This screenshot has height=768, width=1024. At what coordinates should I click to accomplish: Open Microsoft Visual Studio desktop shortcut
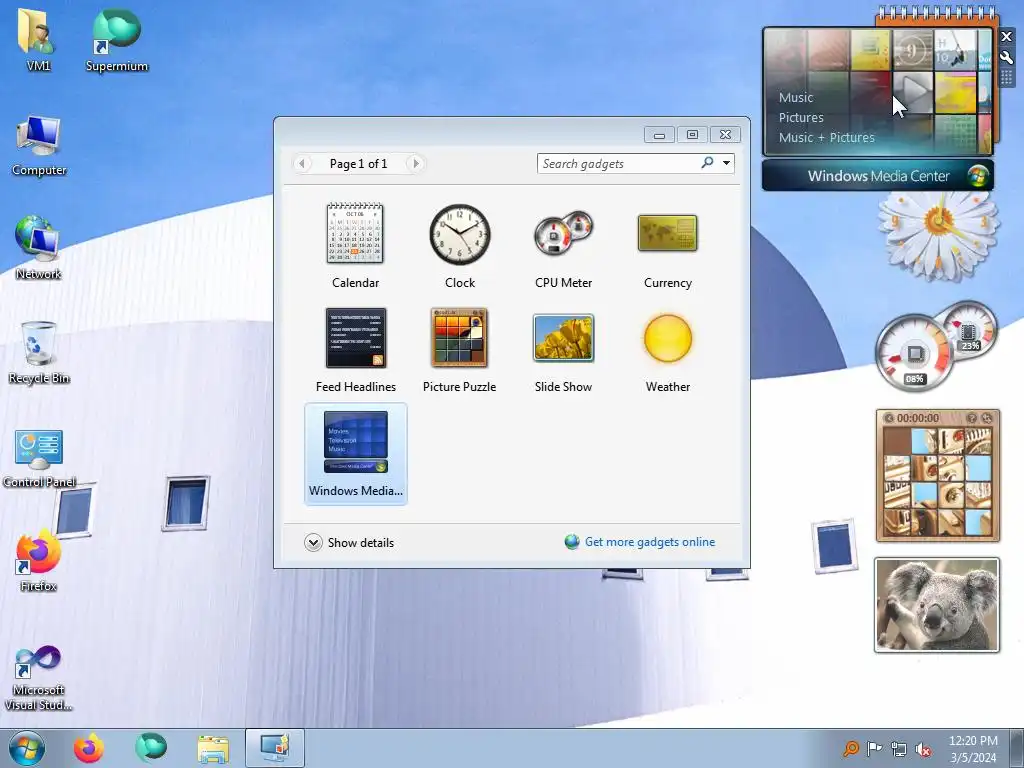pyautogui.click(x=38, y=678)
